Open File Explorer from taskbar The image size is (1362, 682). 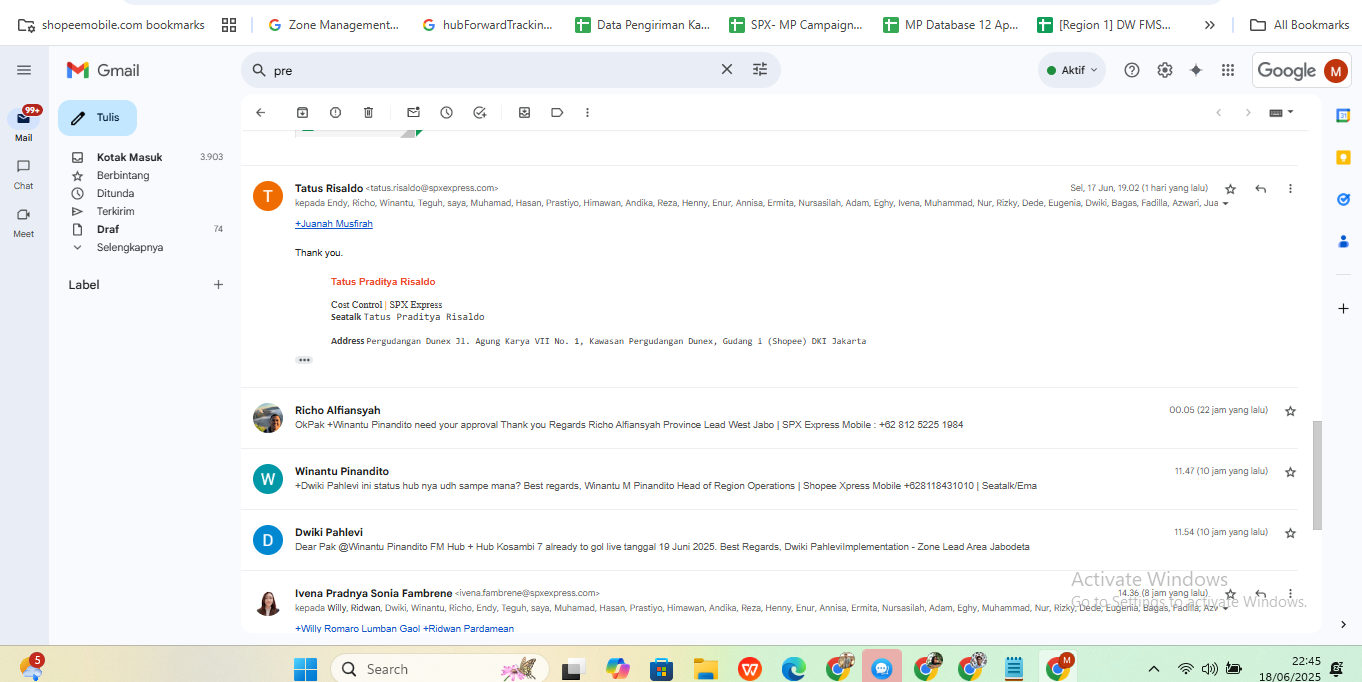point(706,668)
